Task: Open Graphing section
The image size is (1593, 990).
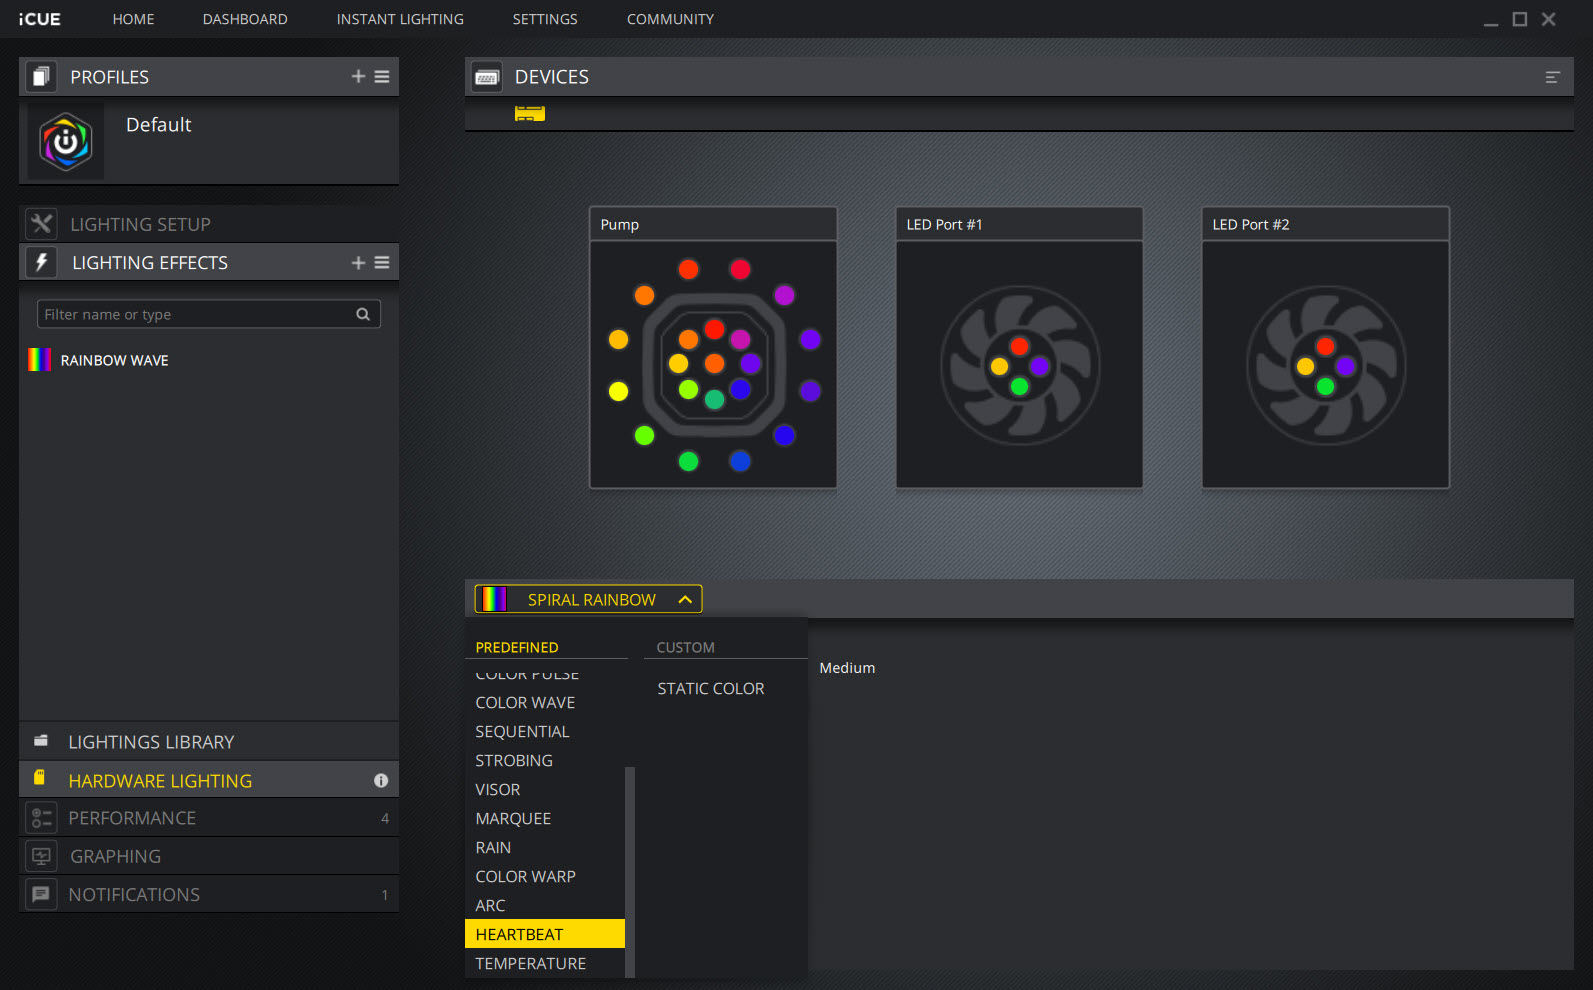Action: click(x=209, y=856)
